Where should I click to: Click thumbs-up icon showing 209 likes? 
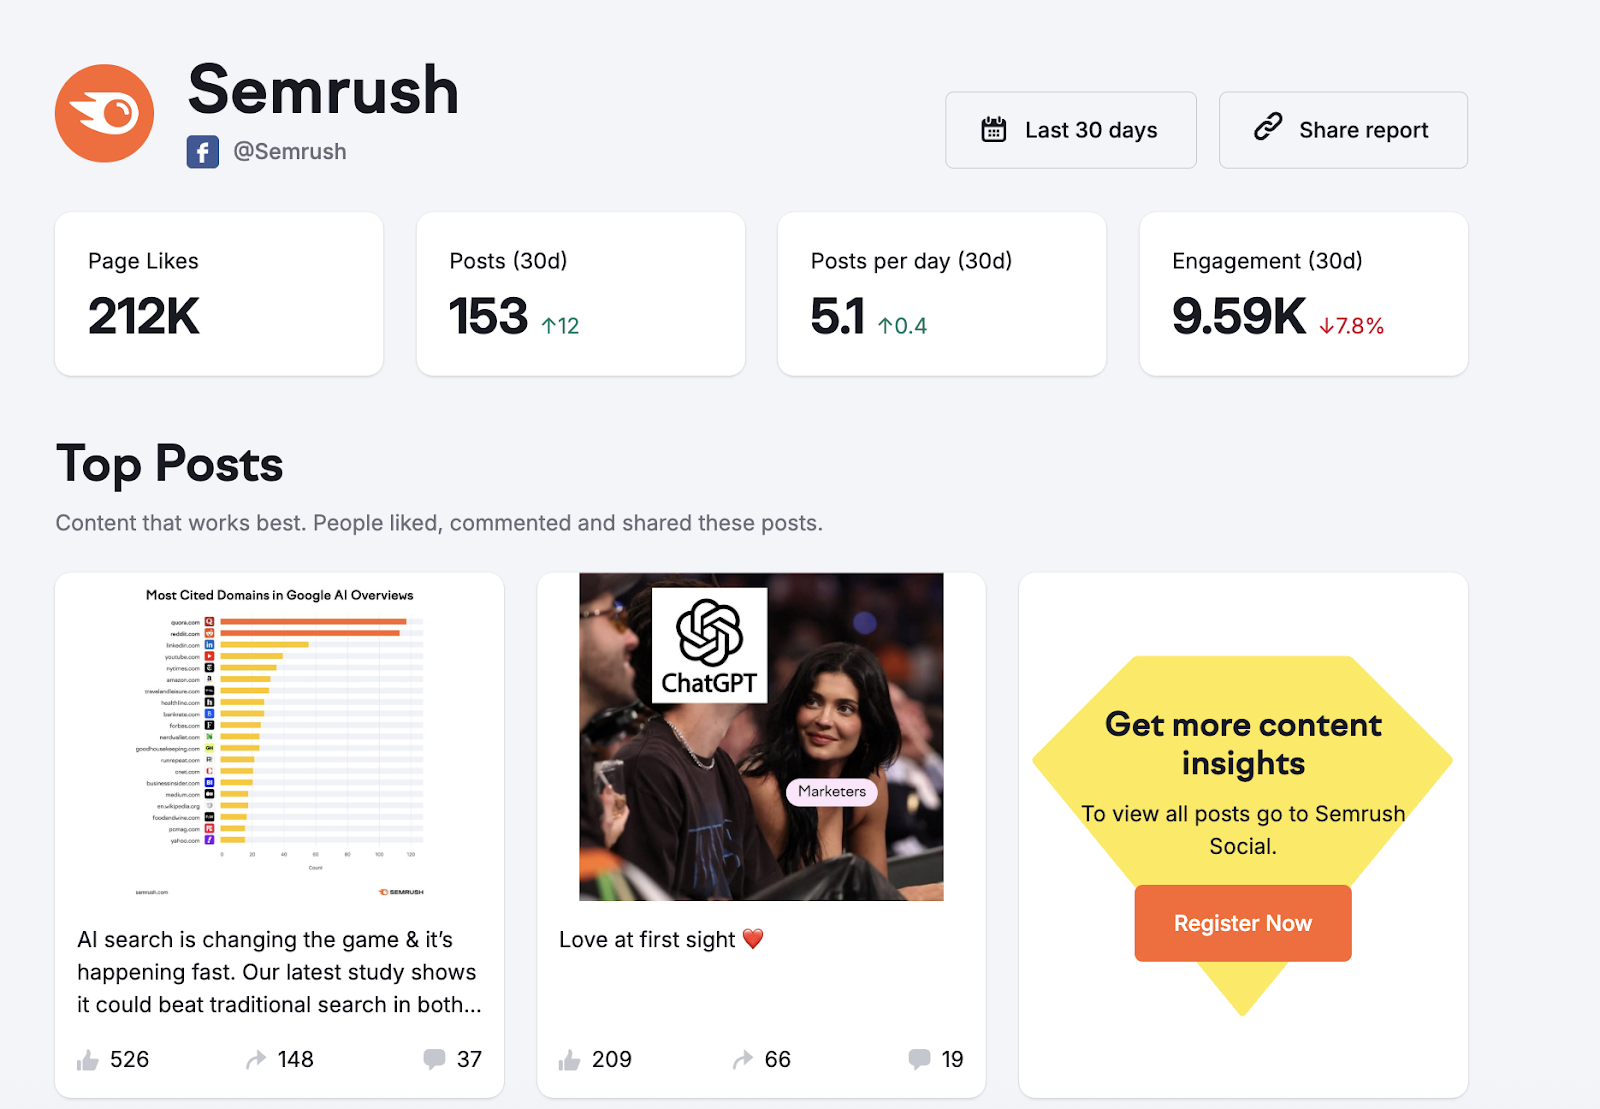coord(570,1060)
